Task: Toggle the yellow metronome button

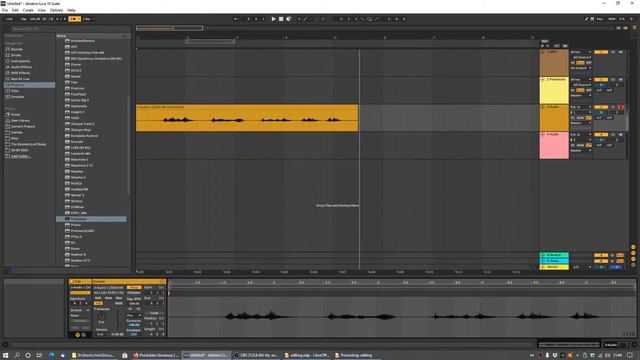Action: point(74,19)
